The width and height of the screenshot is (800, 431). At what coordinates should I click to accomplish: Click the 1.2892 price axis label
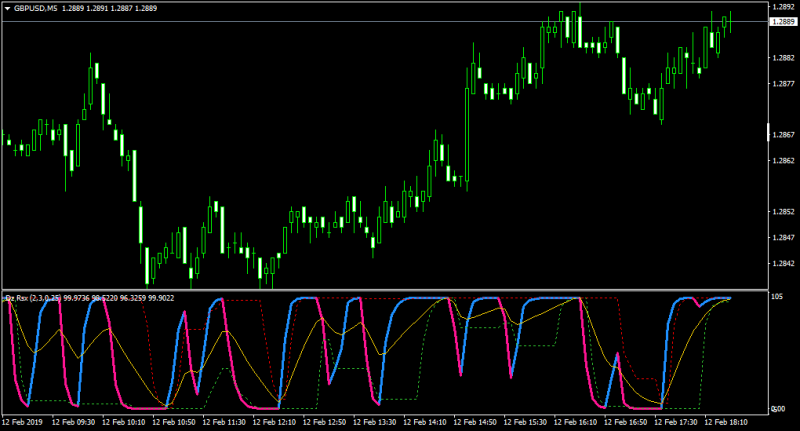[x=783, y=7]
